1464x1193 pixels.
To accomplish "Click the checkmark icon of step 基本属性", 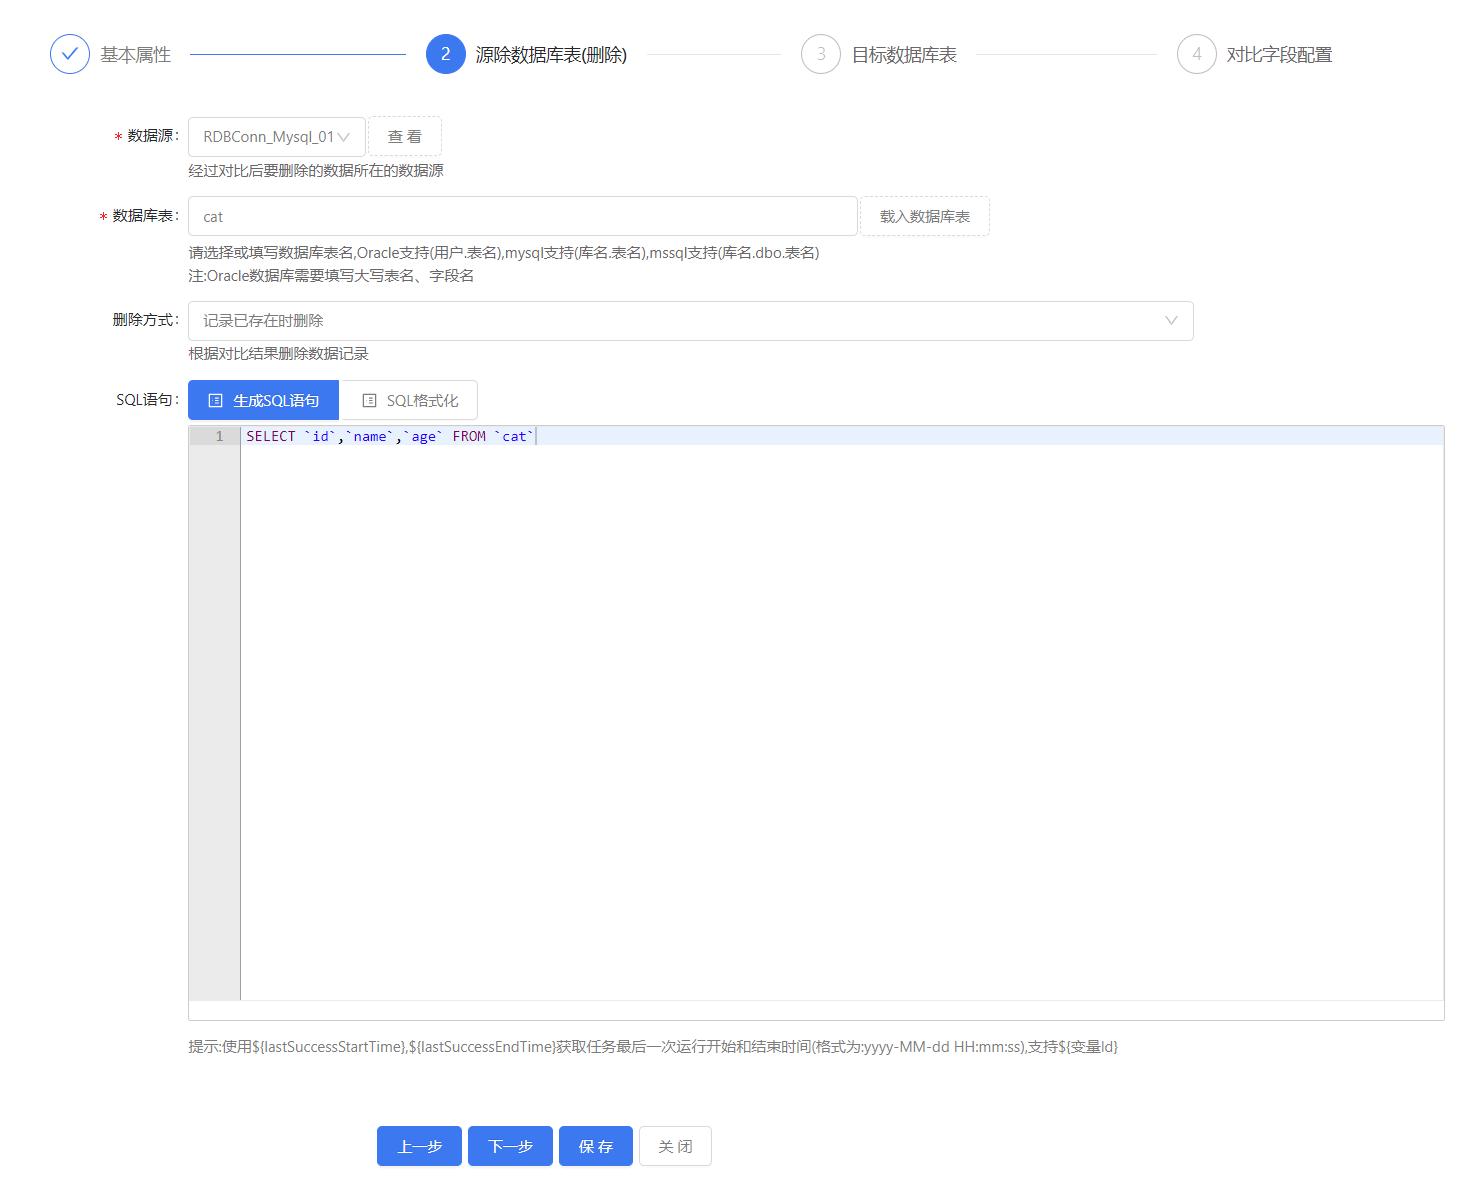I will point(70,54).
